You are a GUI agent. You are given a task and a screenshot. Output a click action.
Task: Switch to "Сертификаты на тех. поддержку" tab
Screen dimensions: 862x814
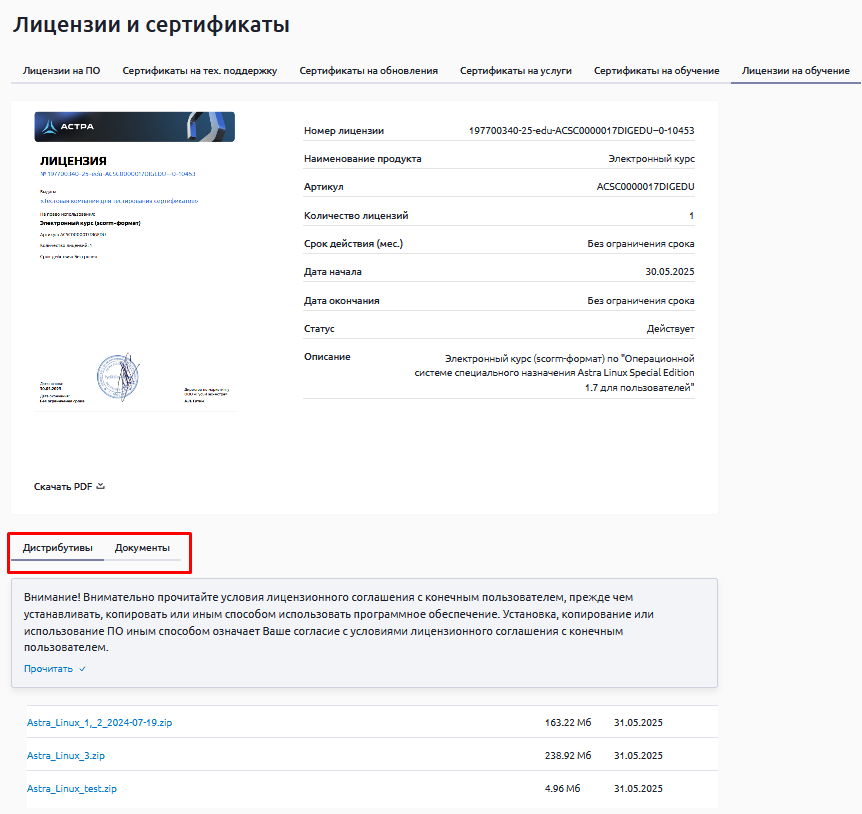(200, 71)
